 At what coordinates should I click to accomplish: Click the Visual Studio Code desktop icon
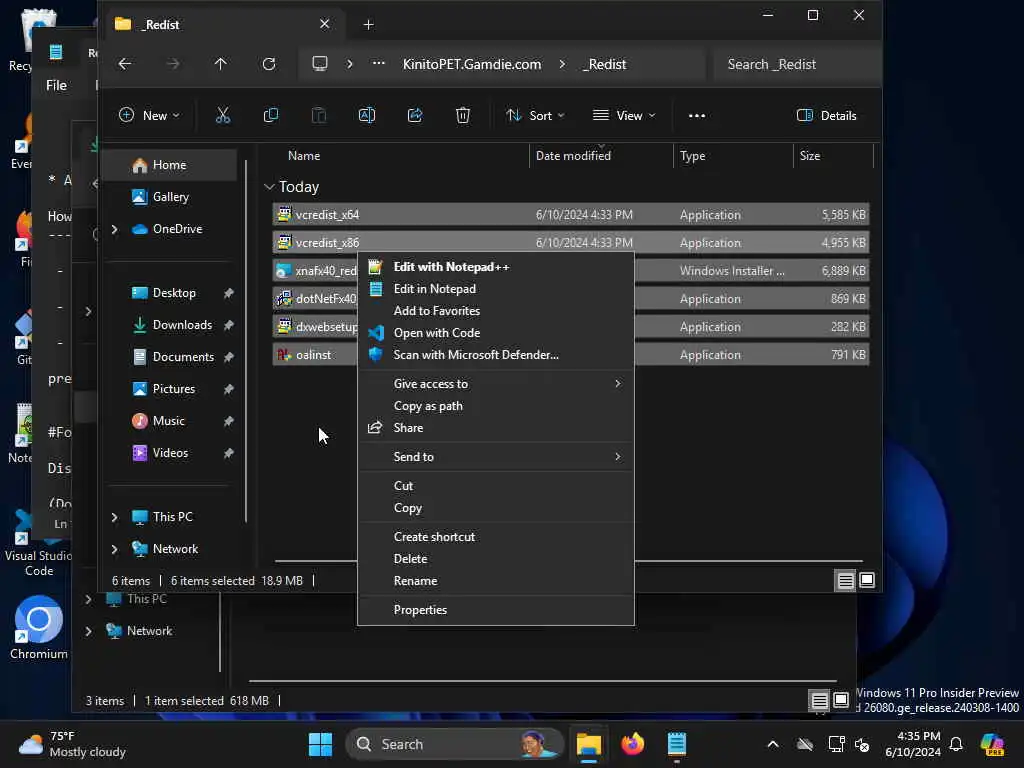click(x=39, y=542)
